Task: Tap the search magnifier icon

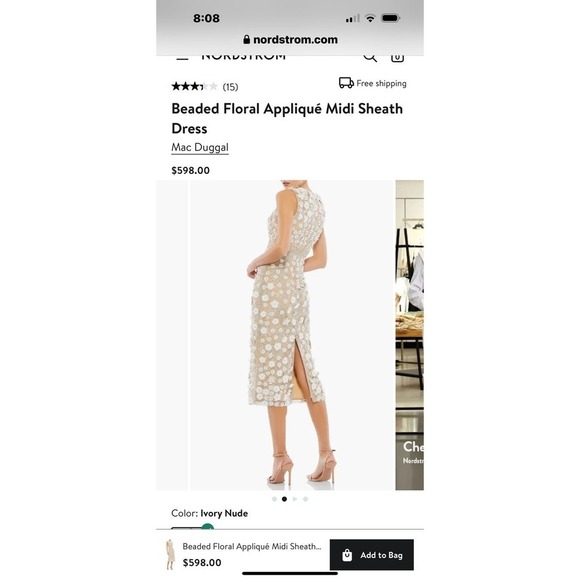Action: (x=370, y=58)
